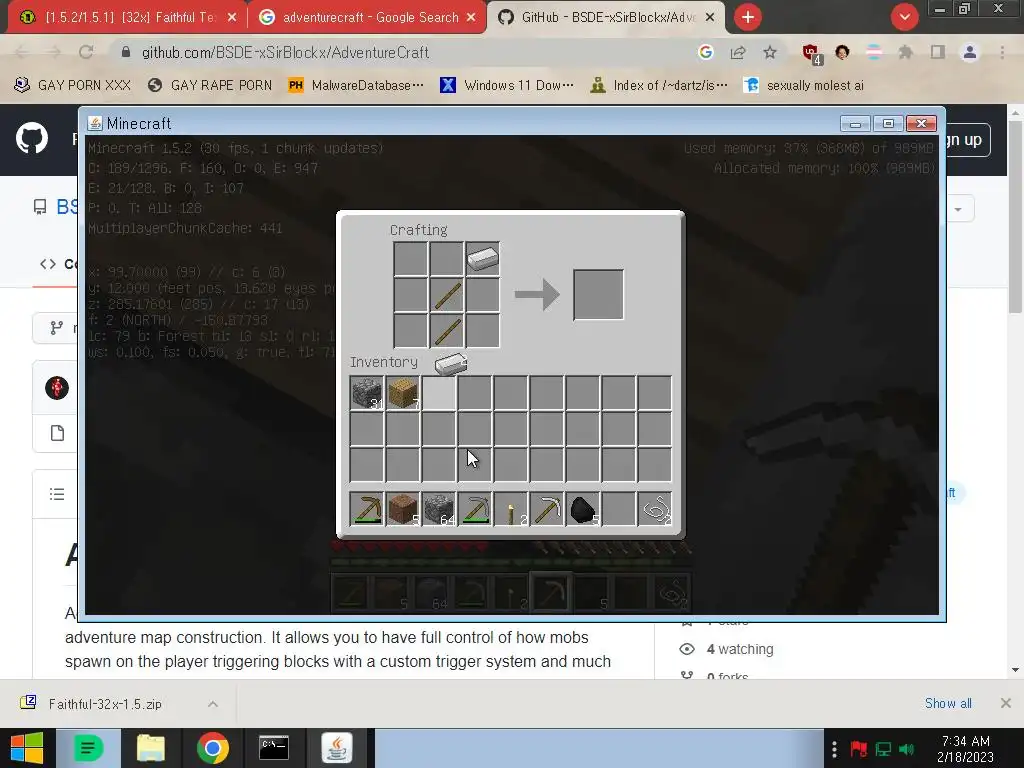The image size is (1024, 768).
Task: Reload the current page
Action: click(86, 52)
